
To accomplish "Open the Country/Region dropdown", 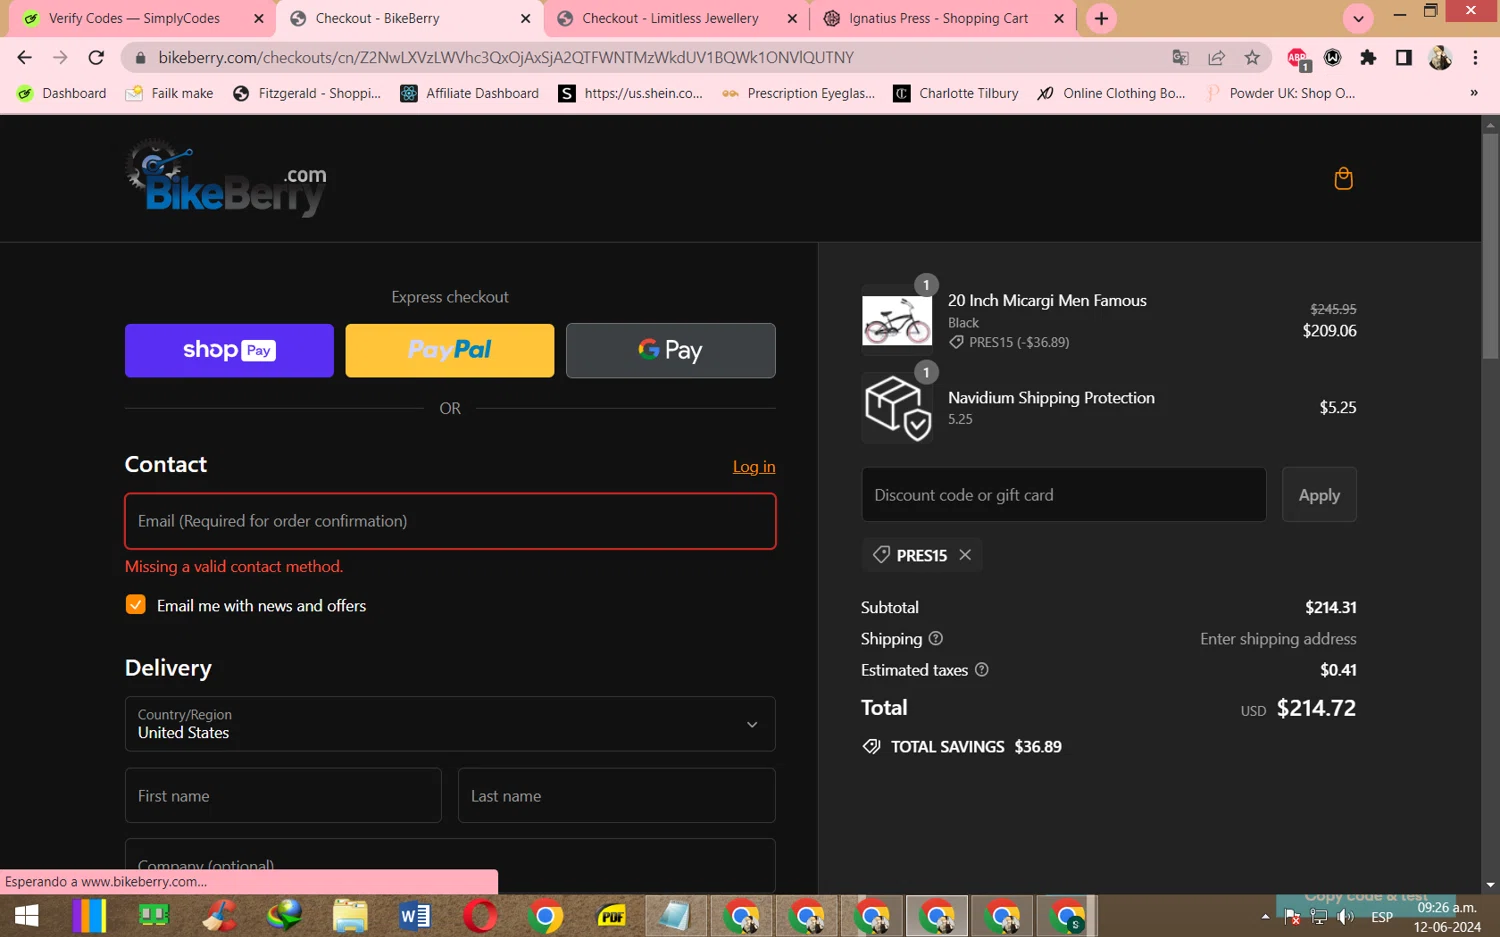I will [x=450, y=724].
